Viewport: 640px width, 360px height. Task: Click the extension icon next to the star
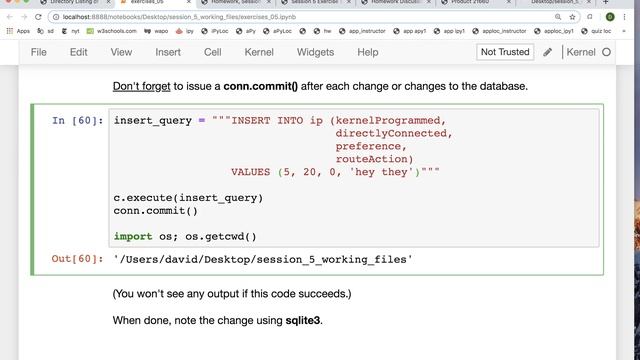[590, 17]
